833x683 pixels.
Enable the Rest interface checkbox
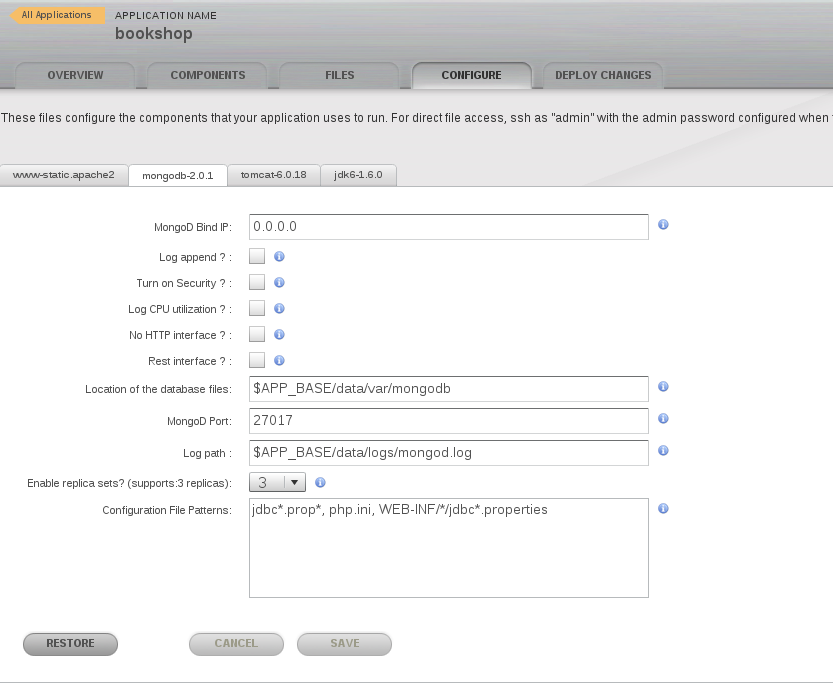[257, 361]
